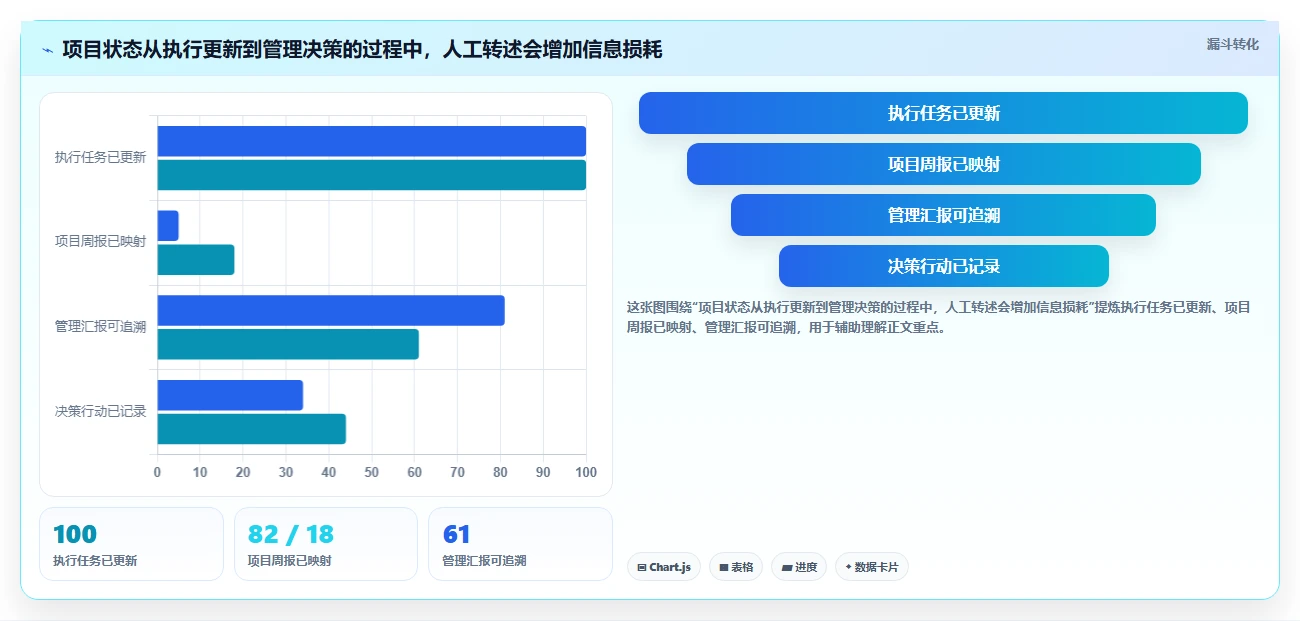Click the description paragraph under the funnel
This screenshot has height=621, width=1300.
click(x=938, y=317)
